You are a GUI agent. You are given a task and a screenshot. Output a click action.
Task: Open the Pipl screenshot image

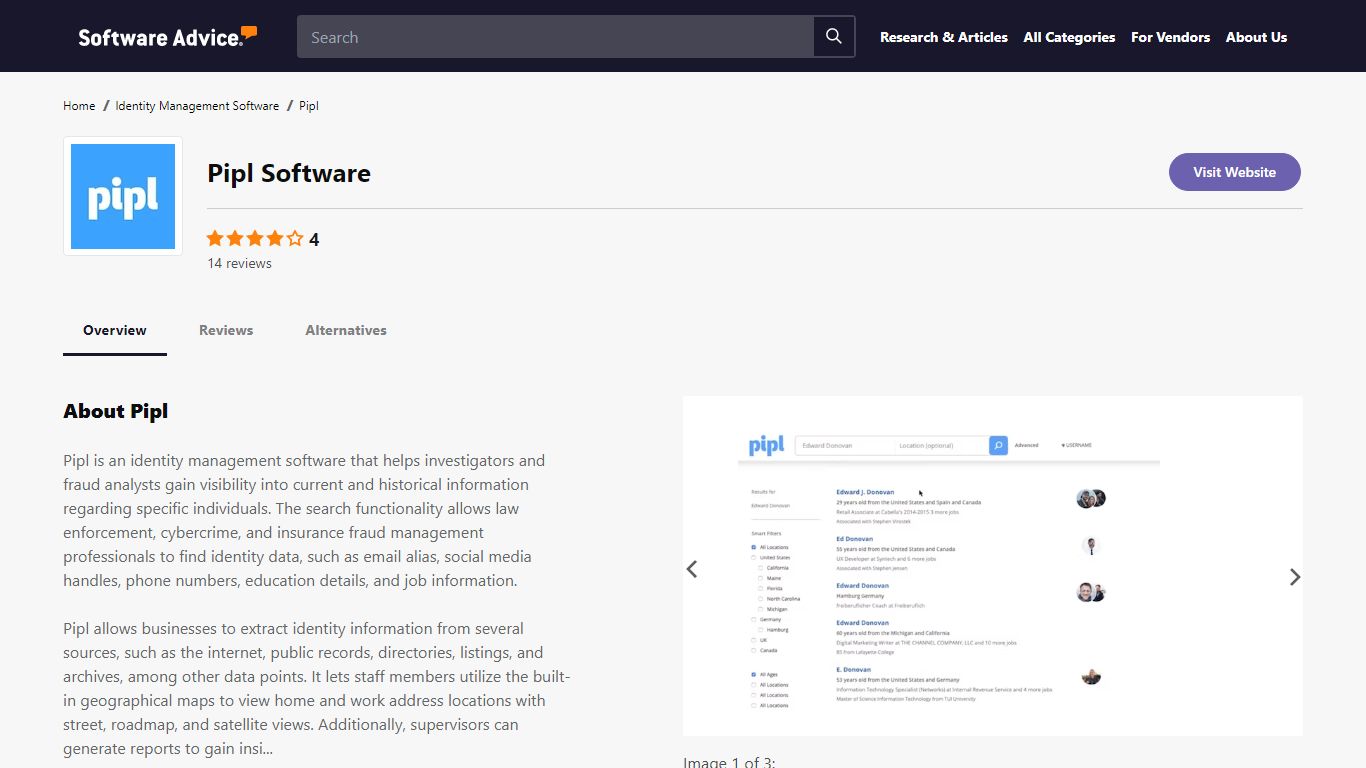click(x=993, y=566)
